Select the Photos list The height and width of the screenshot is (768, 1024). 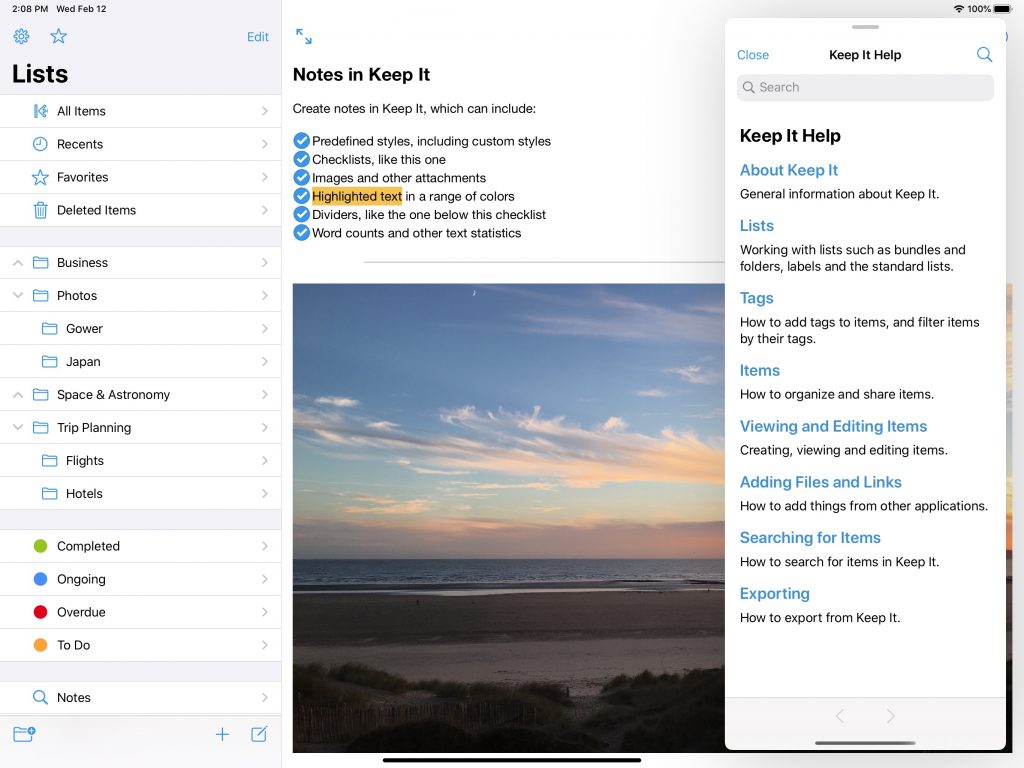[140, 296]
